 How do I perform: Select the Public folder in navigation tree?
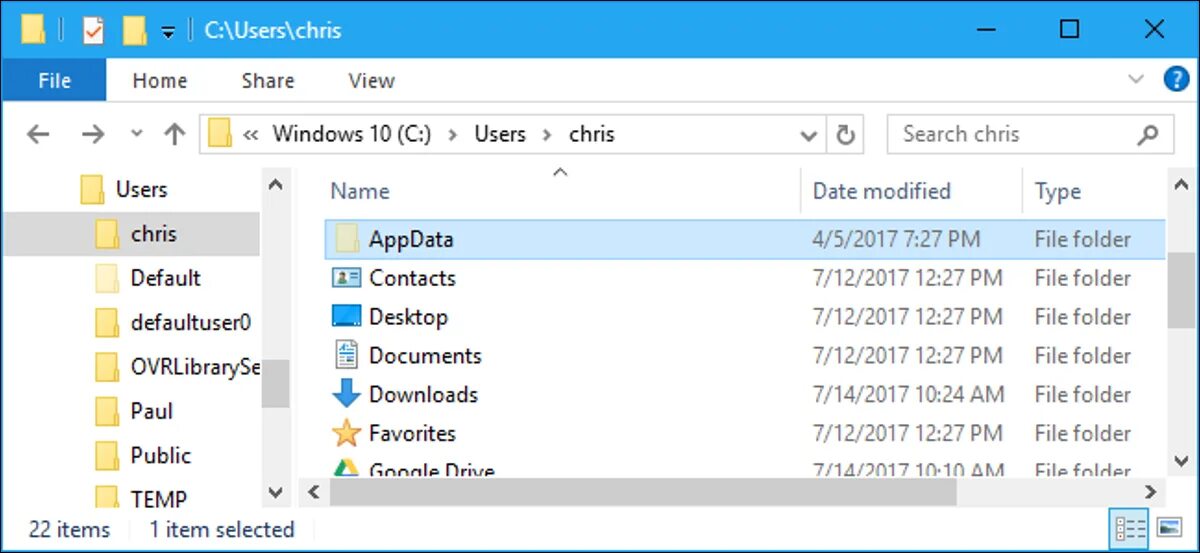160,455
